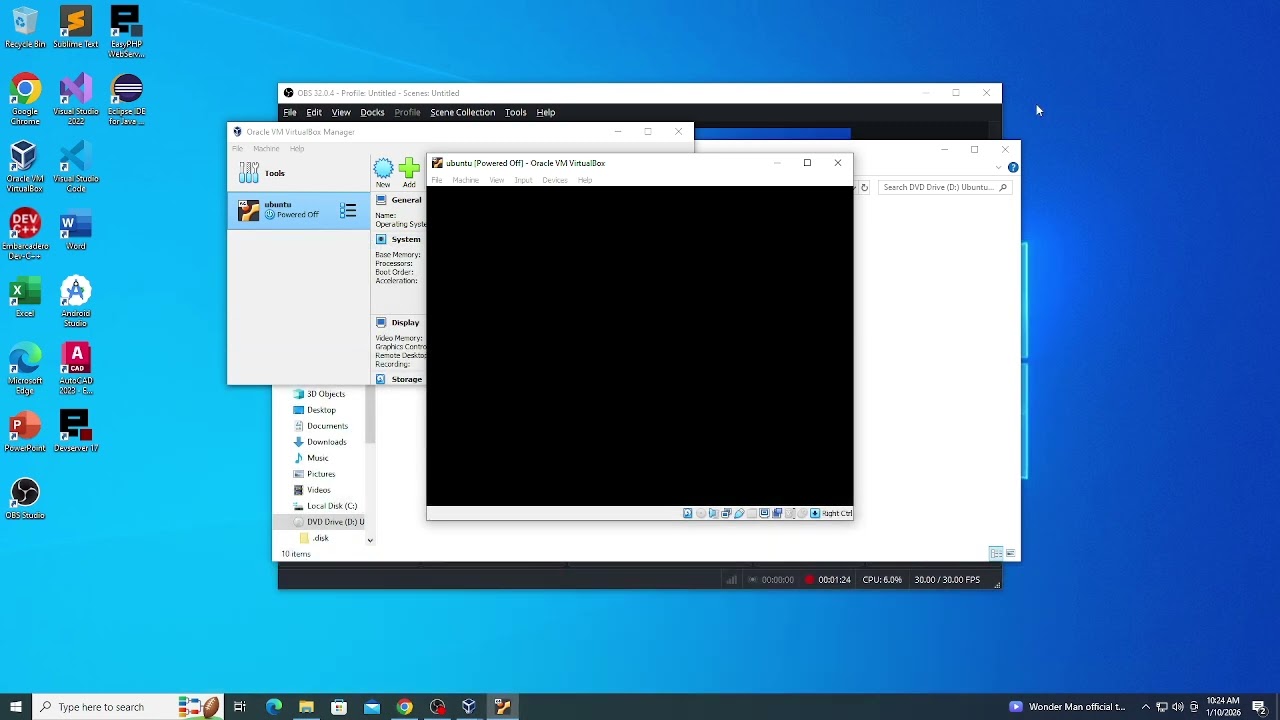Open Devices menu in ubuntu VM window

555,180
